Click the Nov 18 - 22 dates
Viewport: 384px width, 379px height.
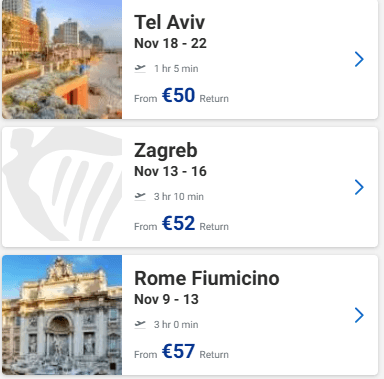point(170,43)
